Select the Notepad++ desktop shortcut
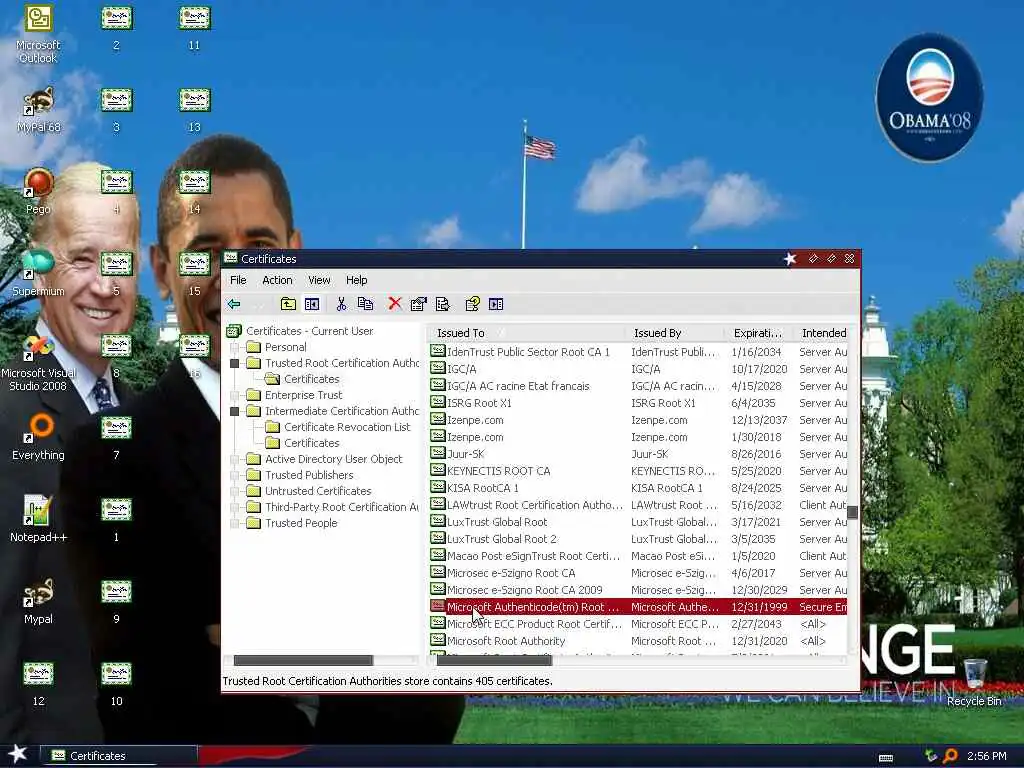The height and width of the screenshot is (768, 1024). pos(38,519)
